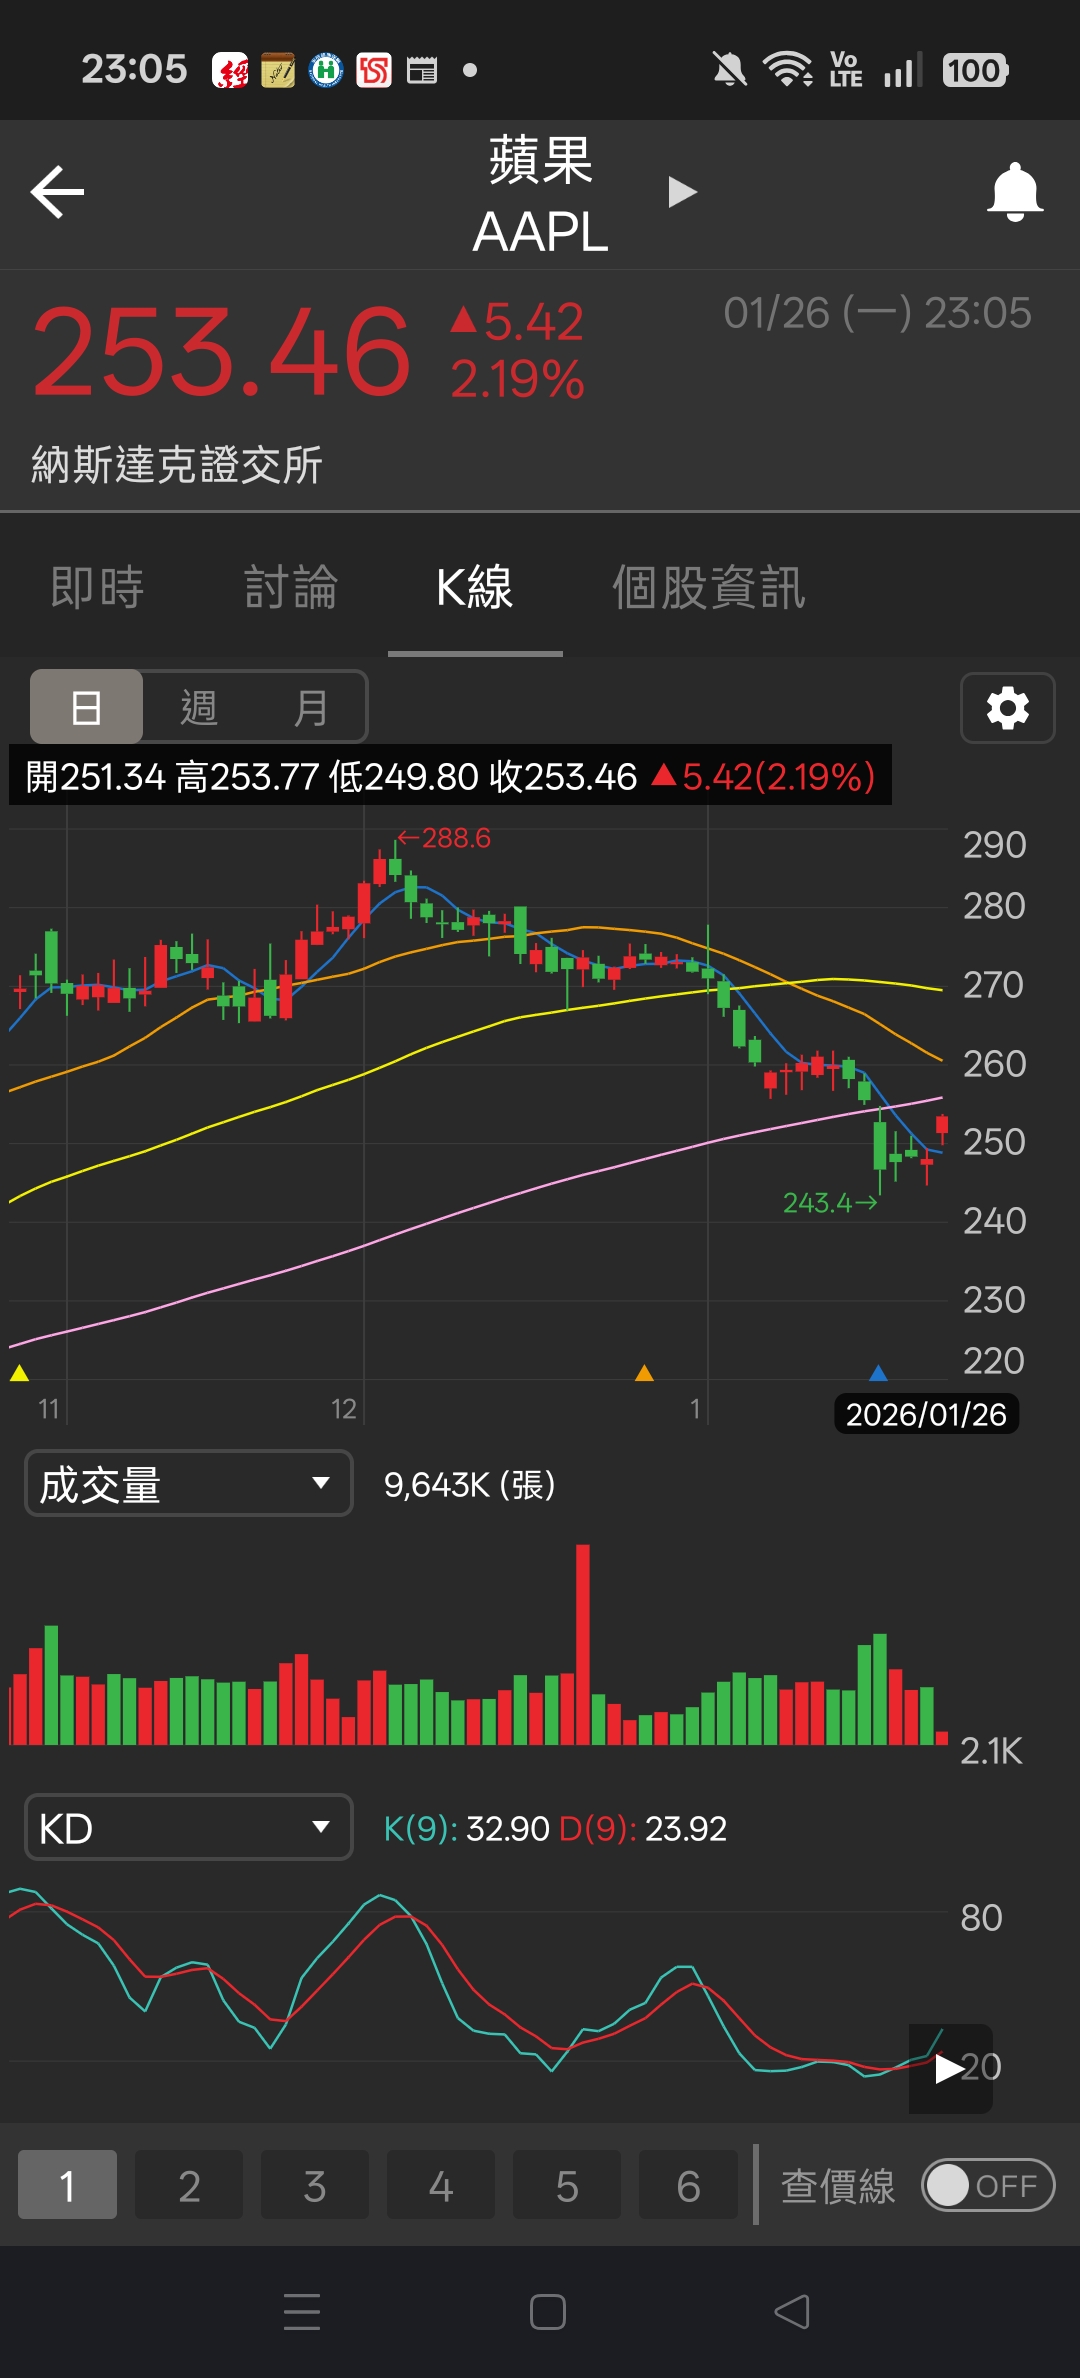The image size is (1080, 2378).
Task: Switch to 即時 tab
Action: tap(97, 587)
